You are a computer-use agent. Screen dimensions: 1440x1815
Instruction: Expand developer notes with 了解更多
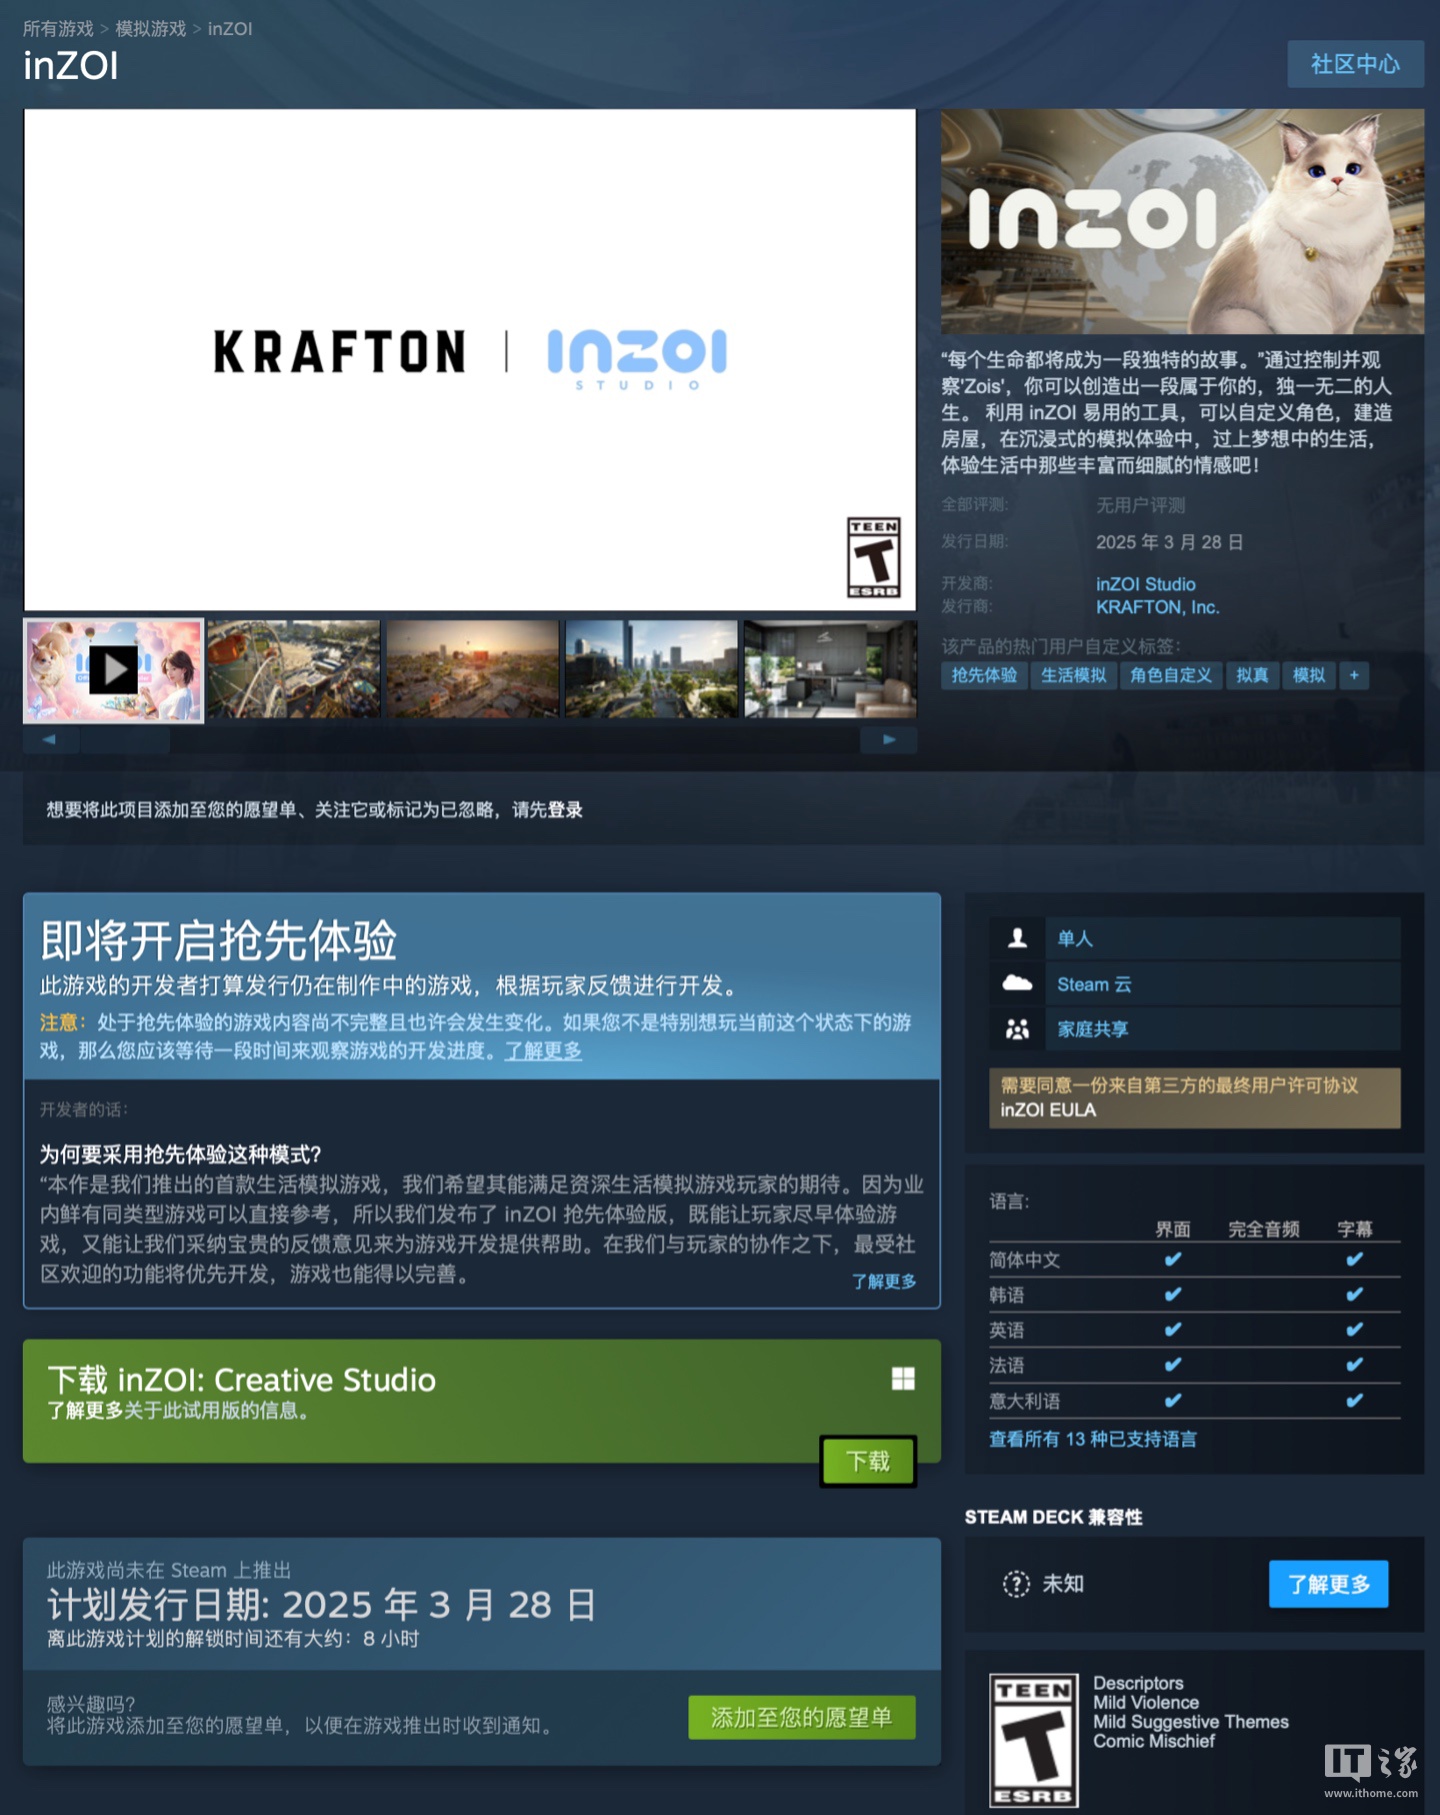click(884, 1281)
